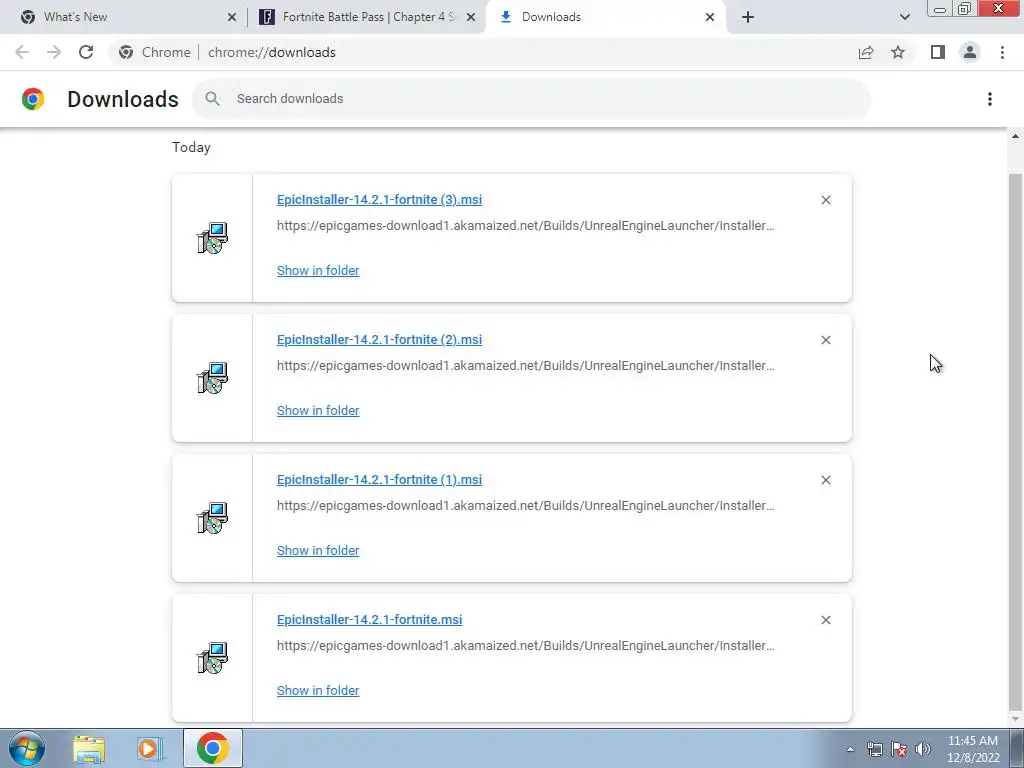Share this page using the share icon
Screen dimensions: 1024x768
click(x=866, y=52)
